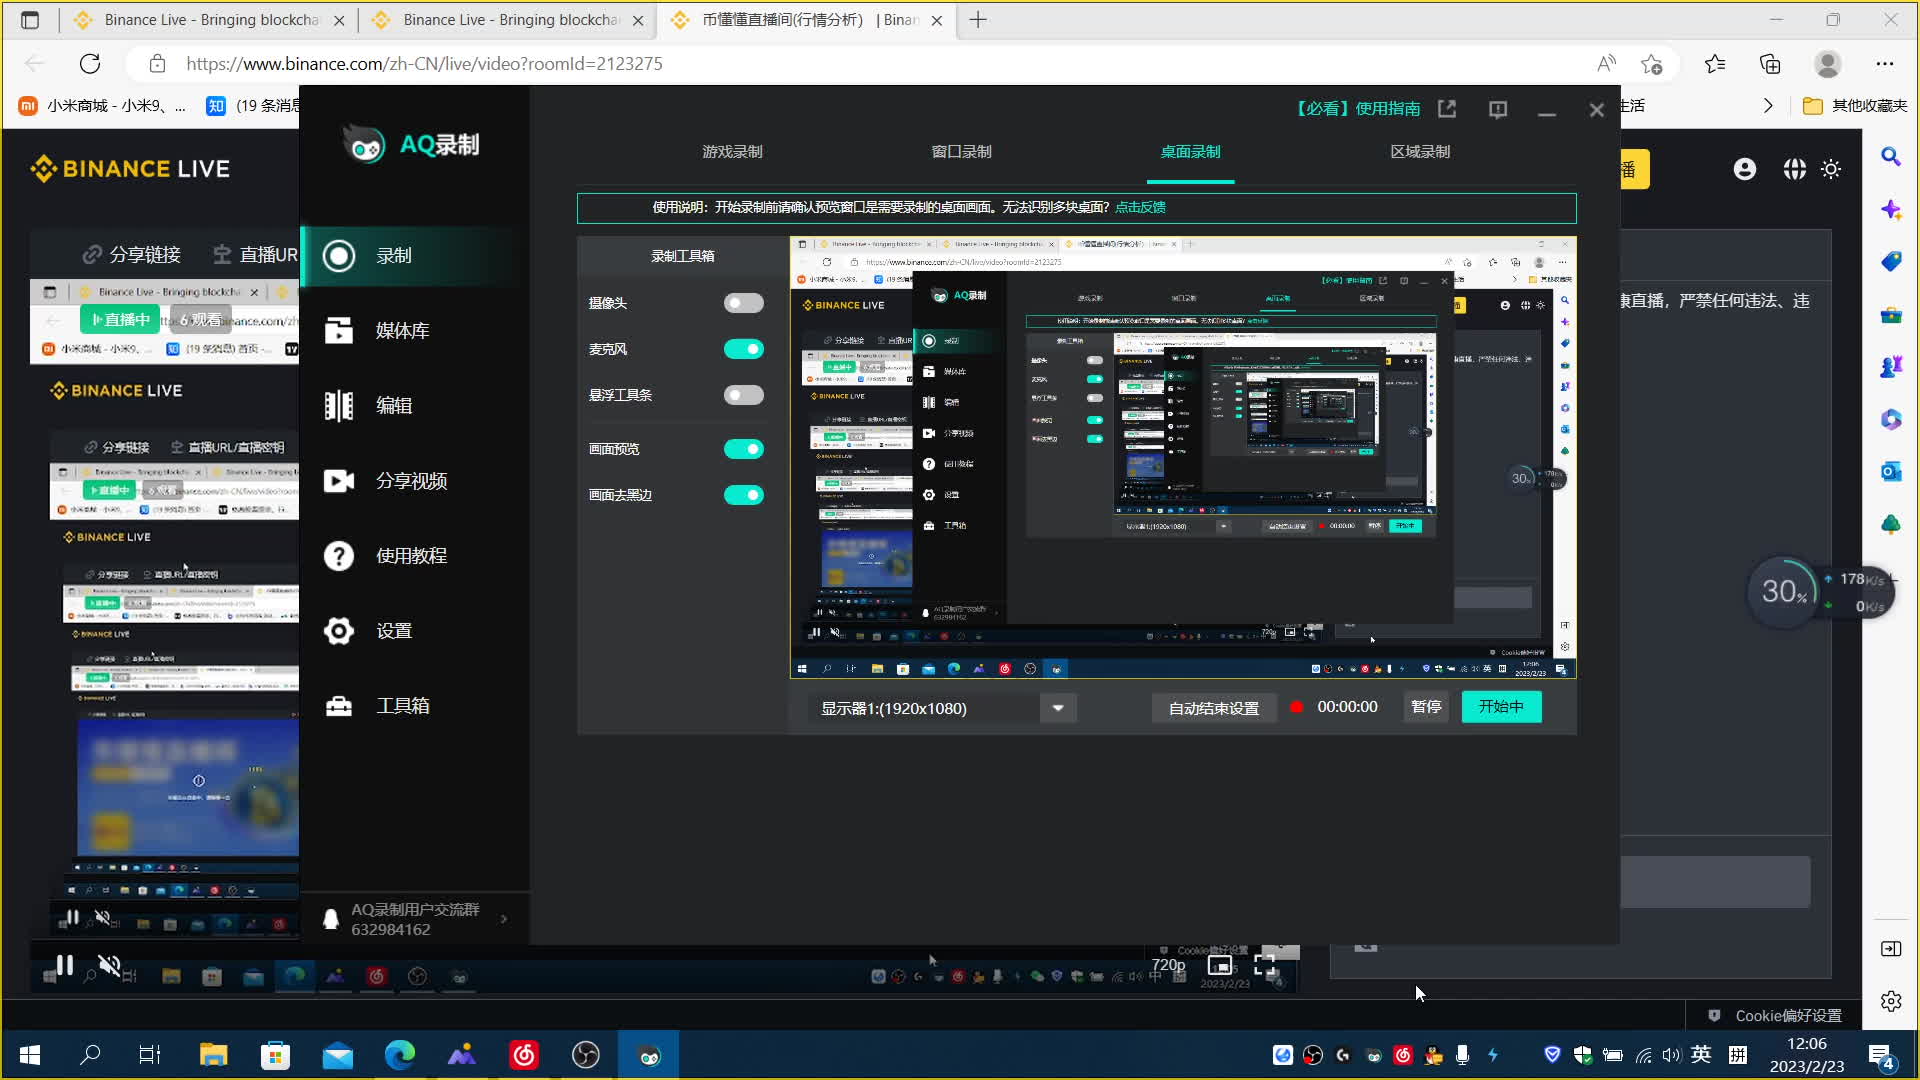Expand the AQ录制用户交流群 chevron
Screen dimensions: 1920x1080
point(504,919)
